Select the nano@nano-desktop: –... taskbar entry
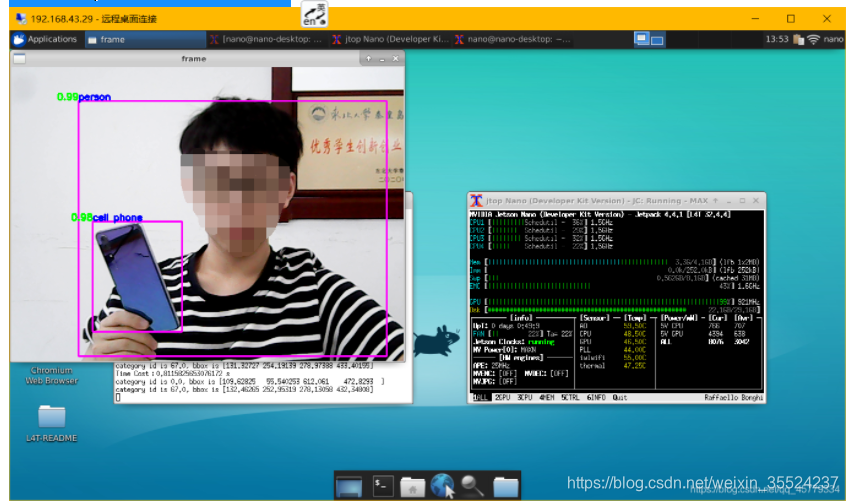 [x=513, y=40]
